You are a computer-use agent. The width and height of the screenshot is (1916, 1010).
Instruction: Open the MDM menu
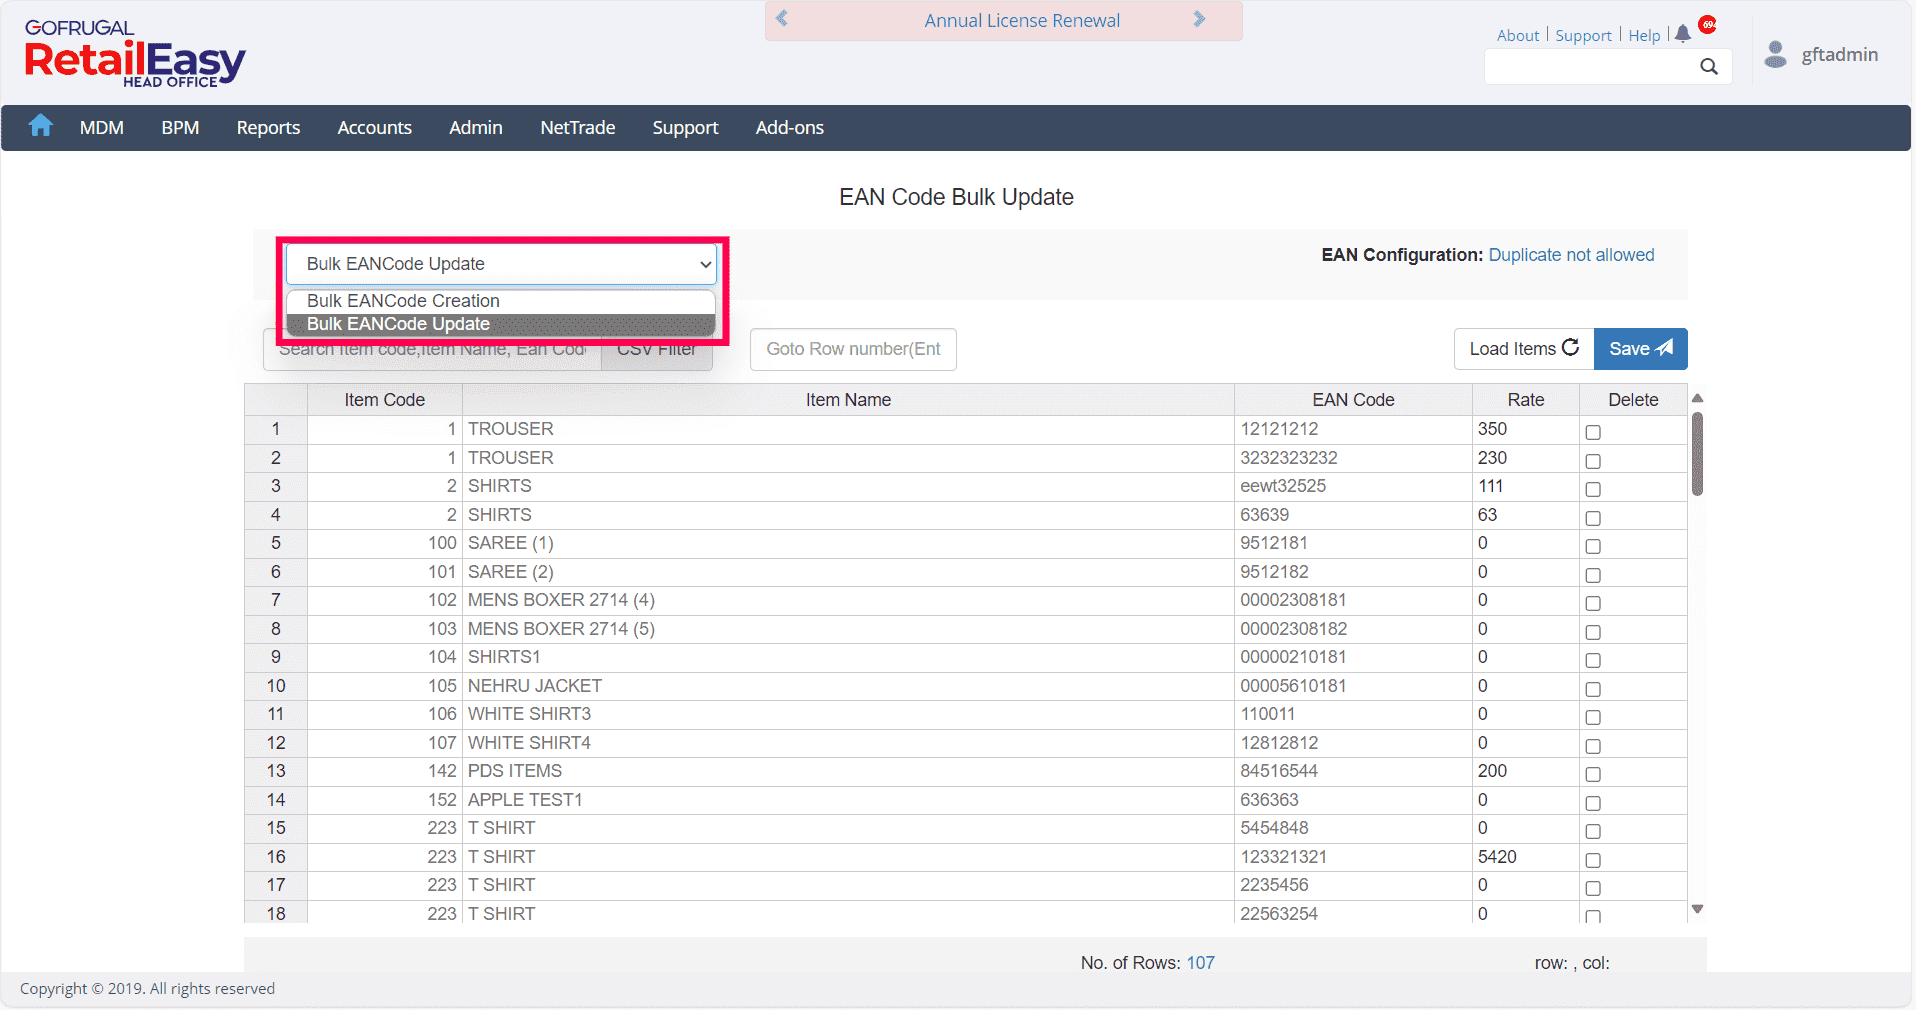pyautogui.click(x=102, y=128)
